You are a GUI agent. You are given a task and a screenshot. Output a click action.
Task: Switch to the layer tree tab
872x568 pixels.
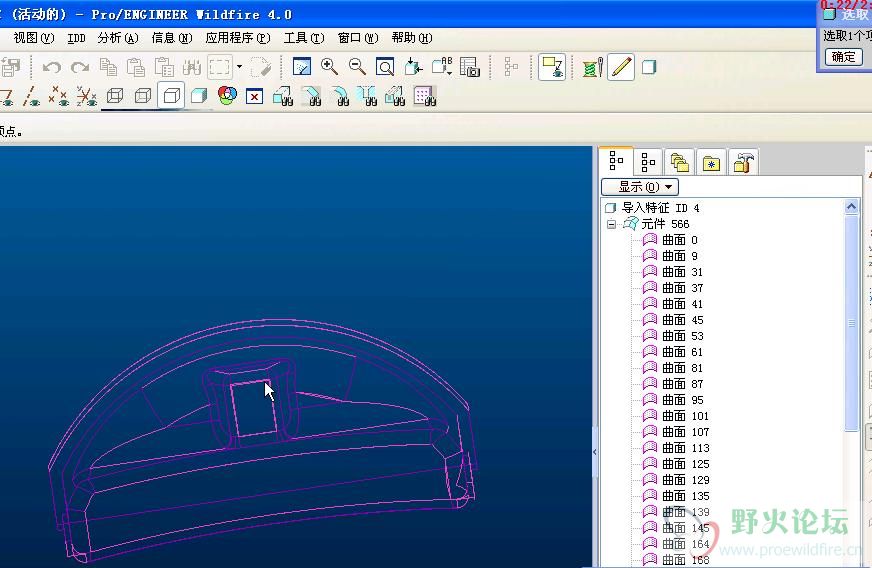pyautogui.click(x=648, y=162)
